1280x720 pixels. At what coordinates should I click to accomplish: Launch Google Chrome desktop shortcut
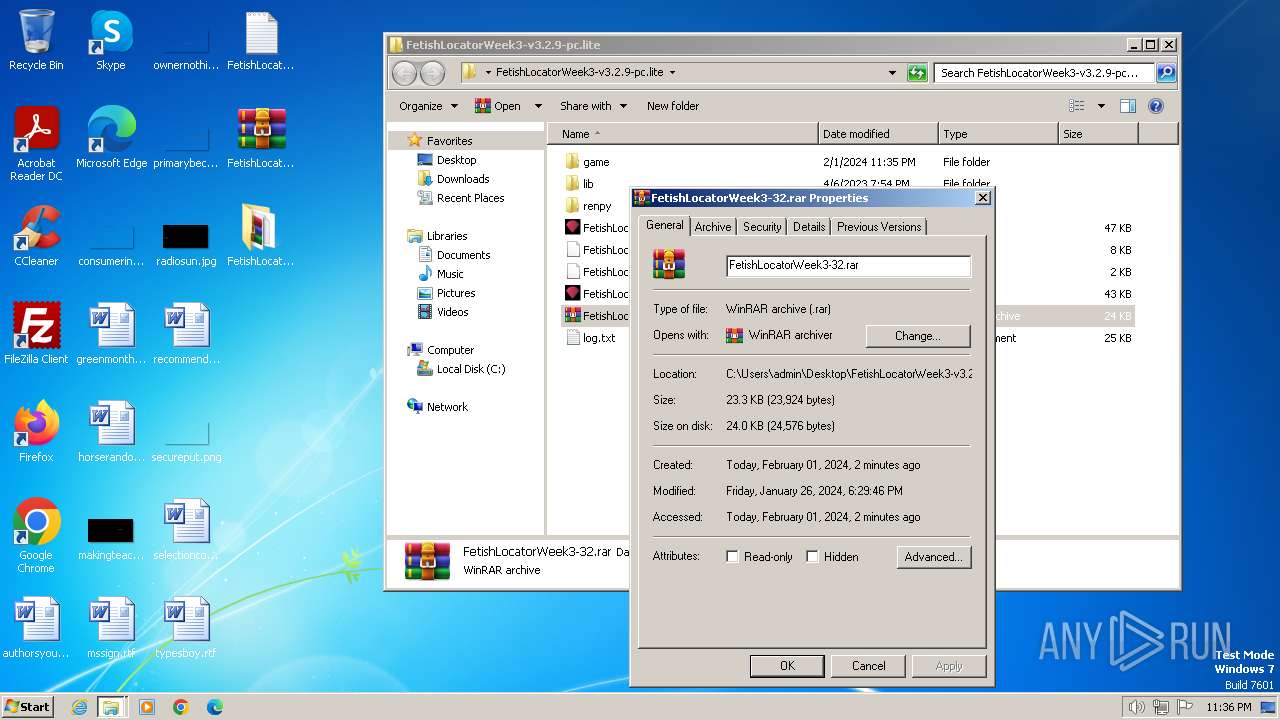click(36, 536)
